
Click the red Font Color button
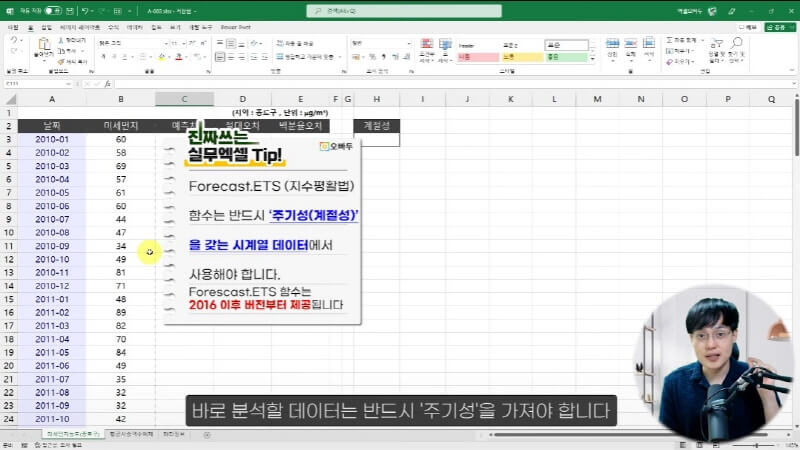coord(179,57)
